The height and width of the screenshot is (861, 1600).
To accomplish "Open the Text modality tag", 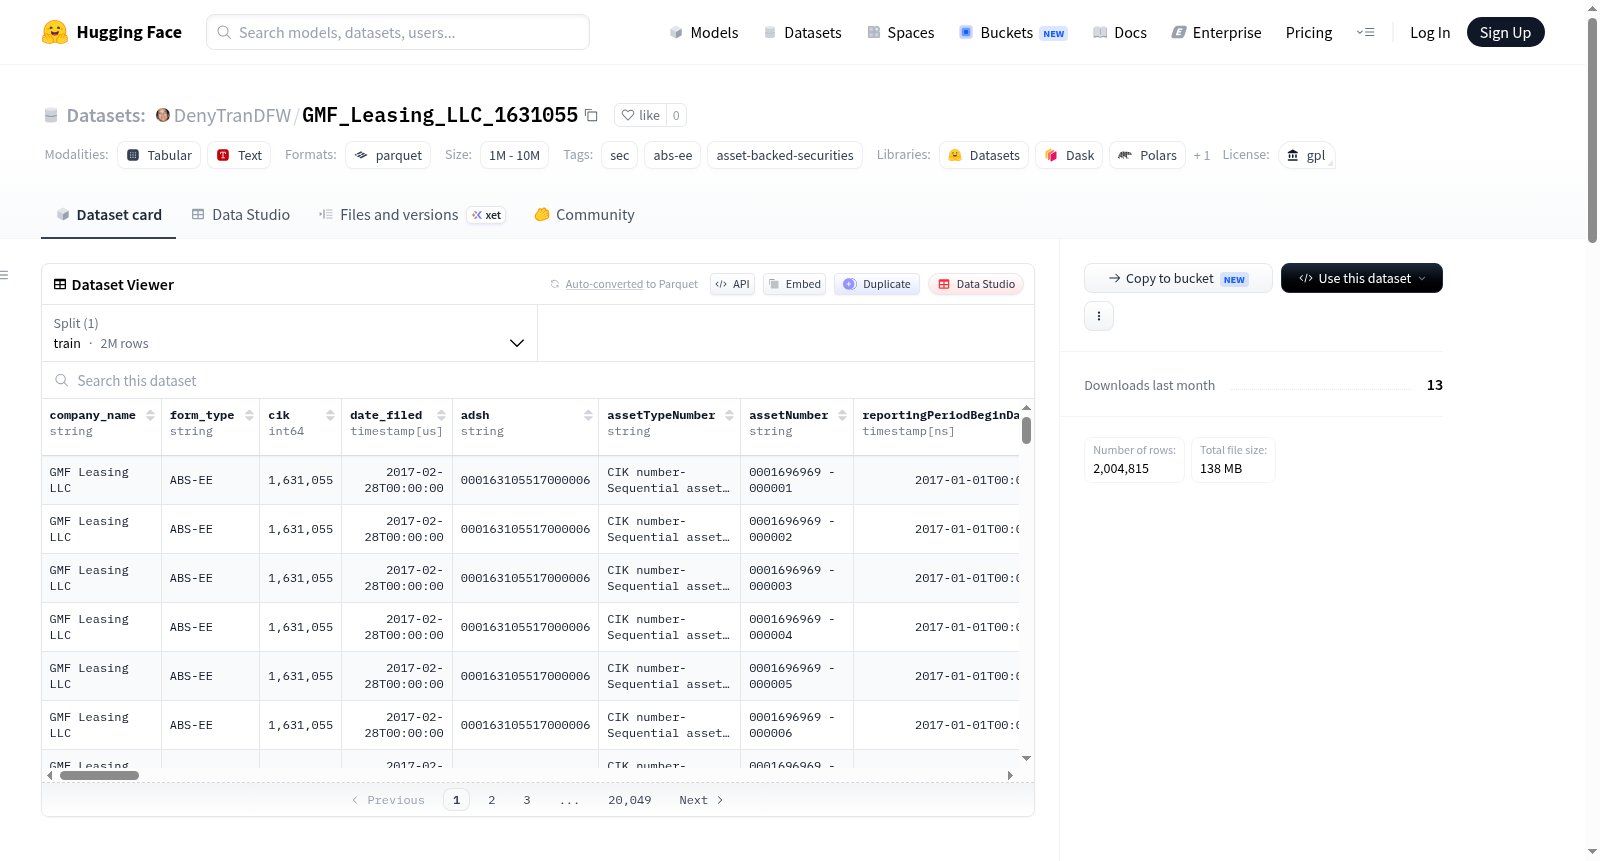I will [x=239, y=155].
